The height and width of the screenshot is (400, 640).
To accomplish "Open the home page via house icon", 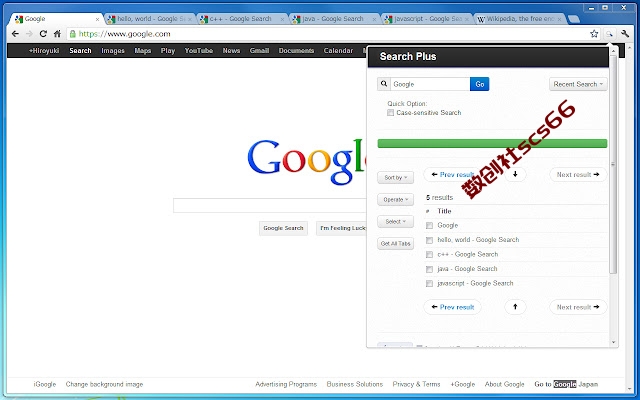I will coord(57,34).
